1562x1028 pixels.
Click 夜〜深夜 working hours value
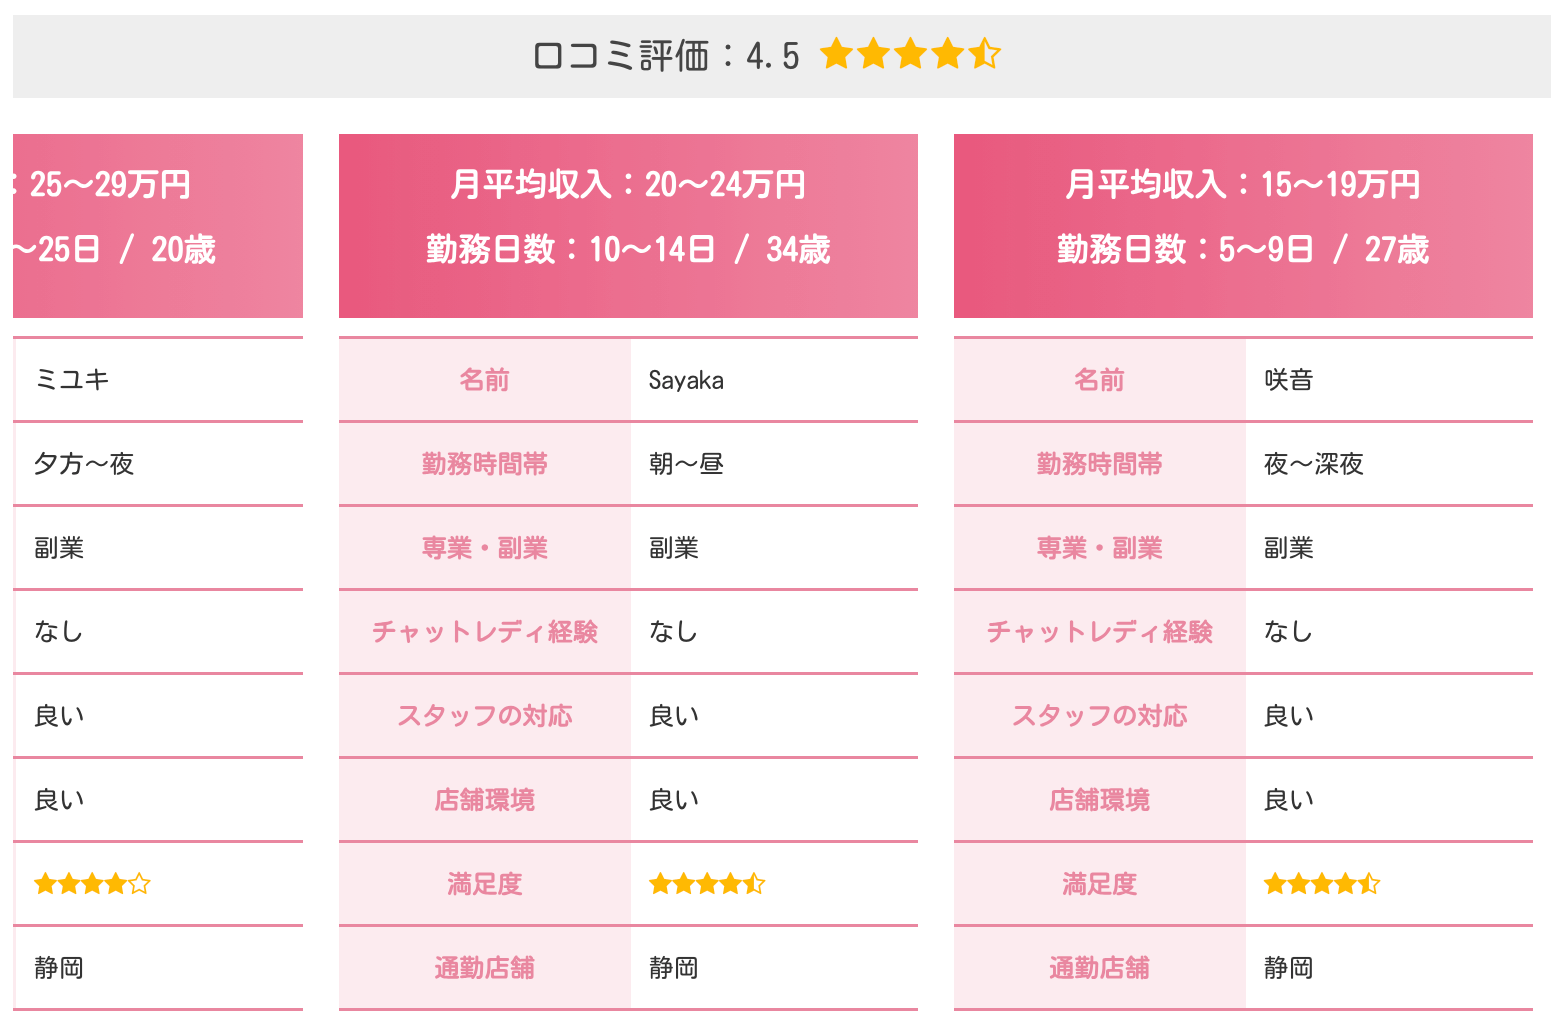click(x=1313, y=464)
